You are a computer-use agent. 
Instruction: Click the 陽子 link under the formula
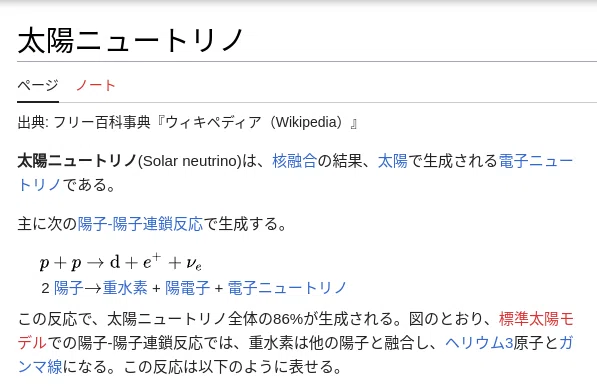click(x=69, y=288)
